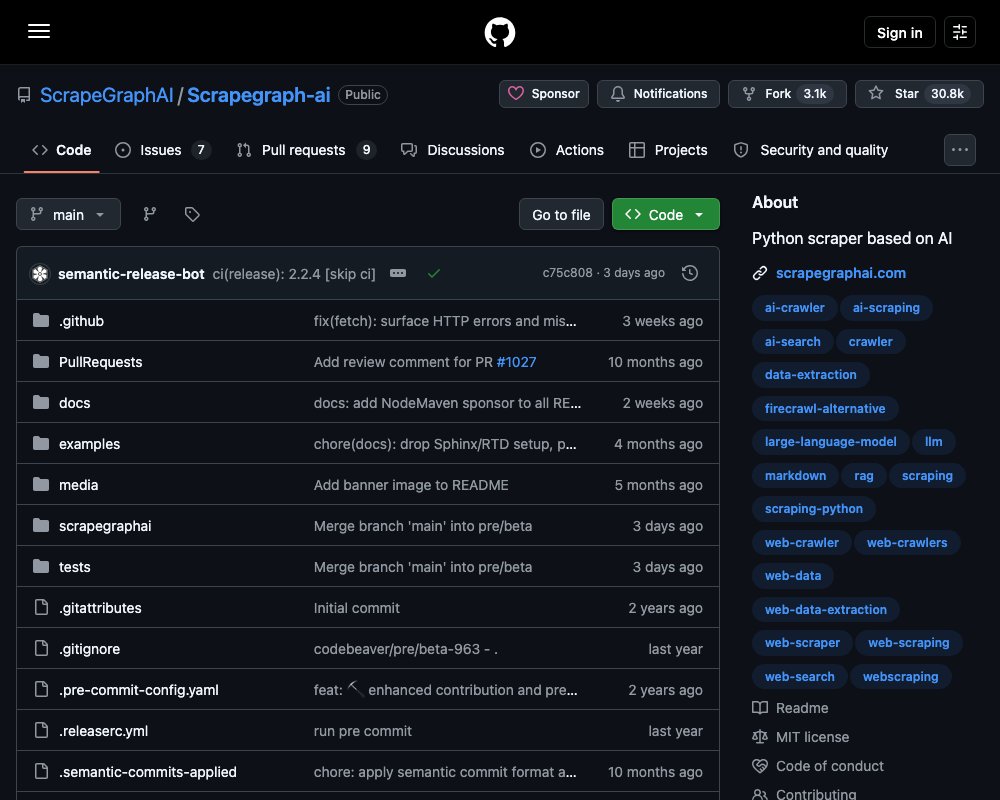
Task: Open the 'Add banner image to README' commit
Action: [x=411, y=485]
